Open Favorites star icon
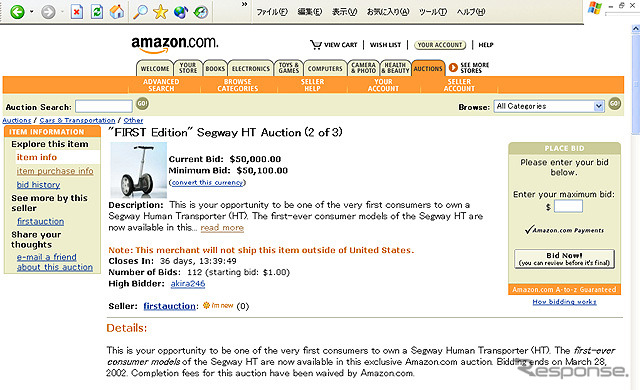Screen dimensions: 640x390 pos(160,12)
